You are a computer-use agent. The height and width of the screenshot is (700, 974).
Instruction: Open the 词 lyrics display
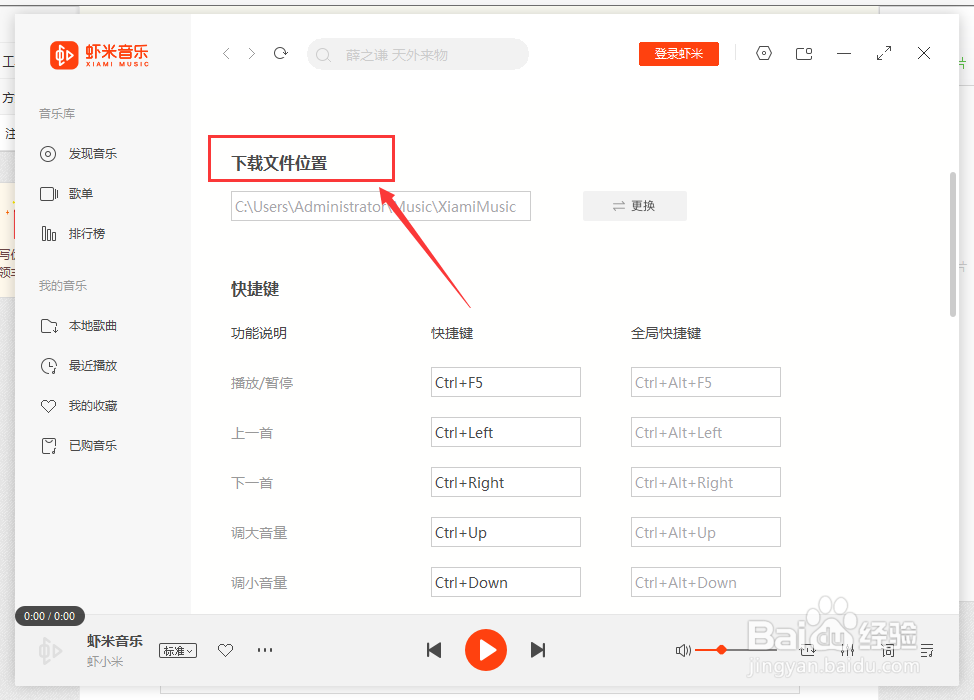888,650
